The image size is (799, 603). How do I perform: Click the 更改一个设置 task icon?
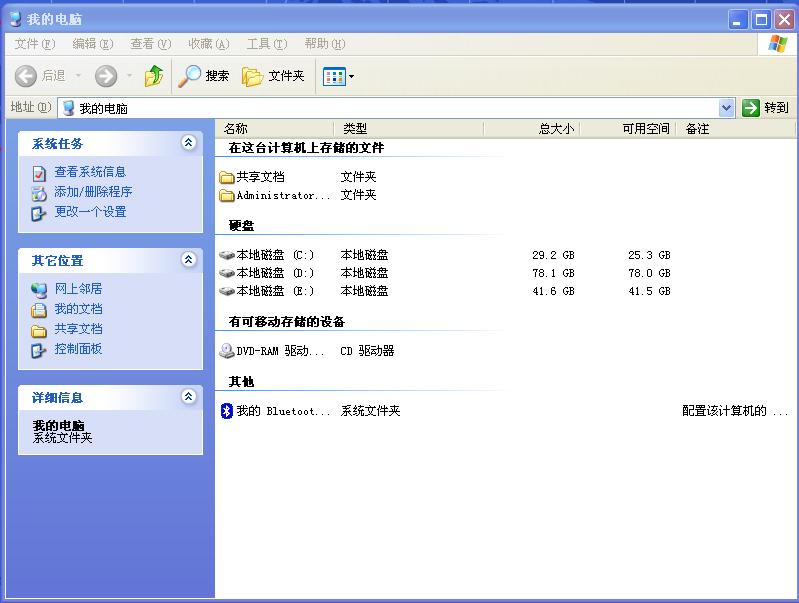pos(39,213)
